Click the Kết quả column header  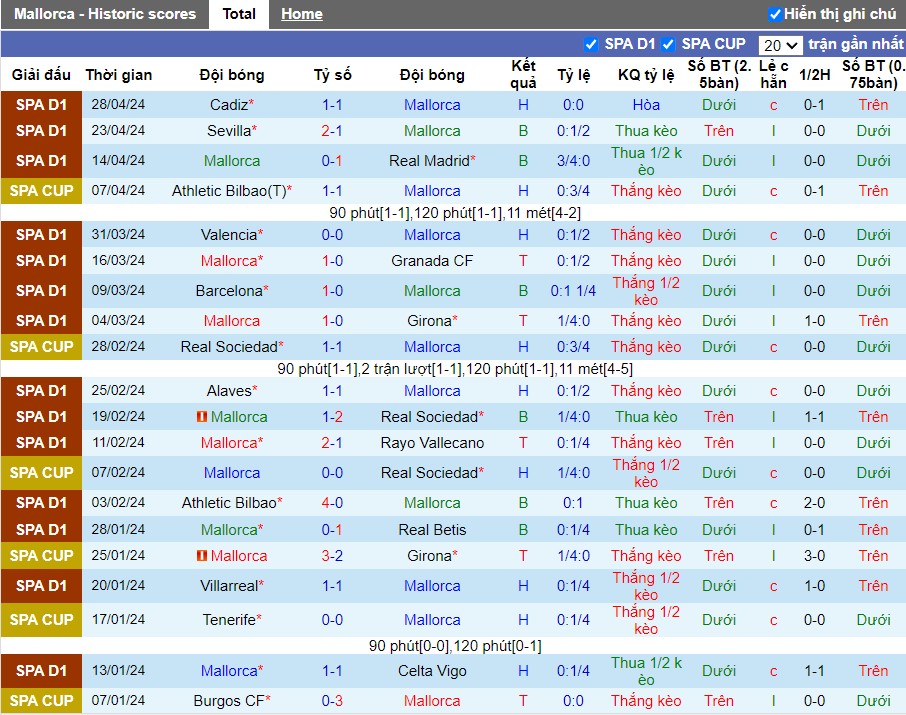(x=523, y=75)
